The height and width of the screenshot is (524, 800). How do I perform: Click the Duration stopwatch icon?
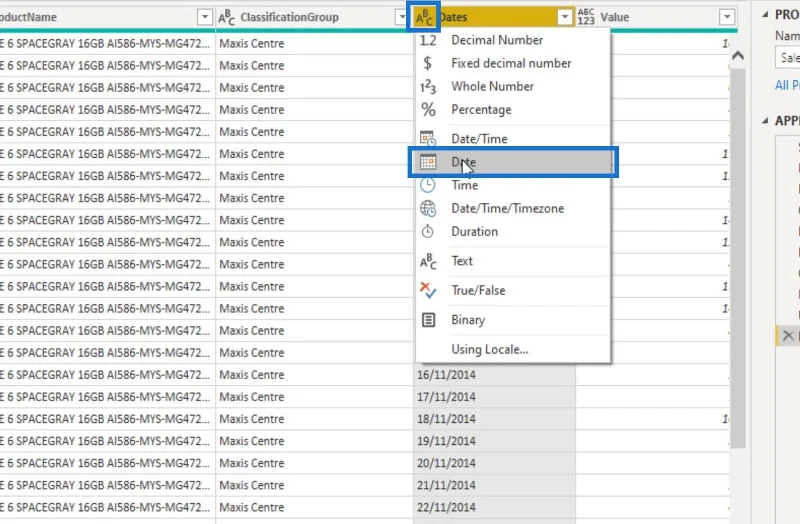coord(428,231)
